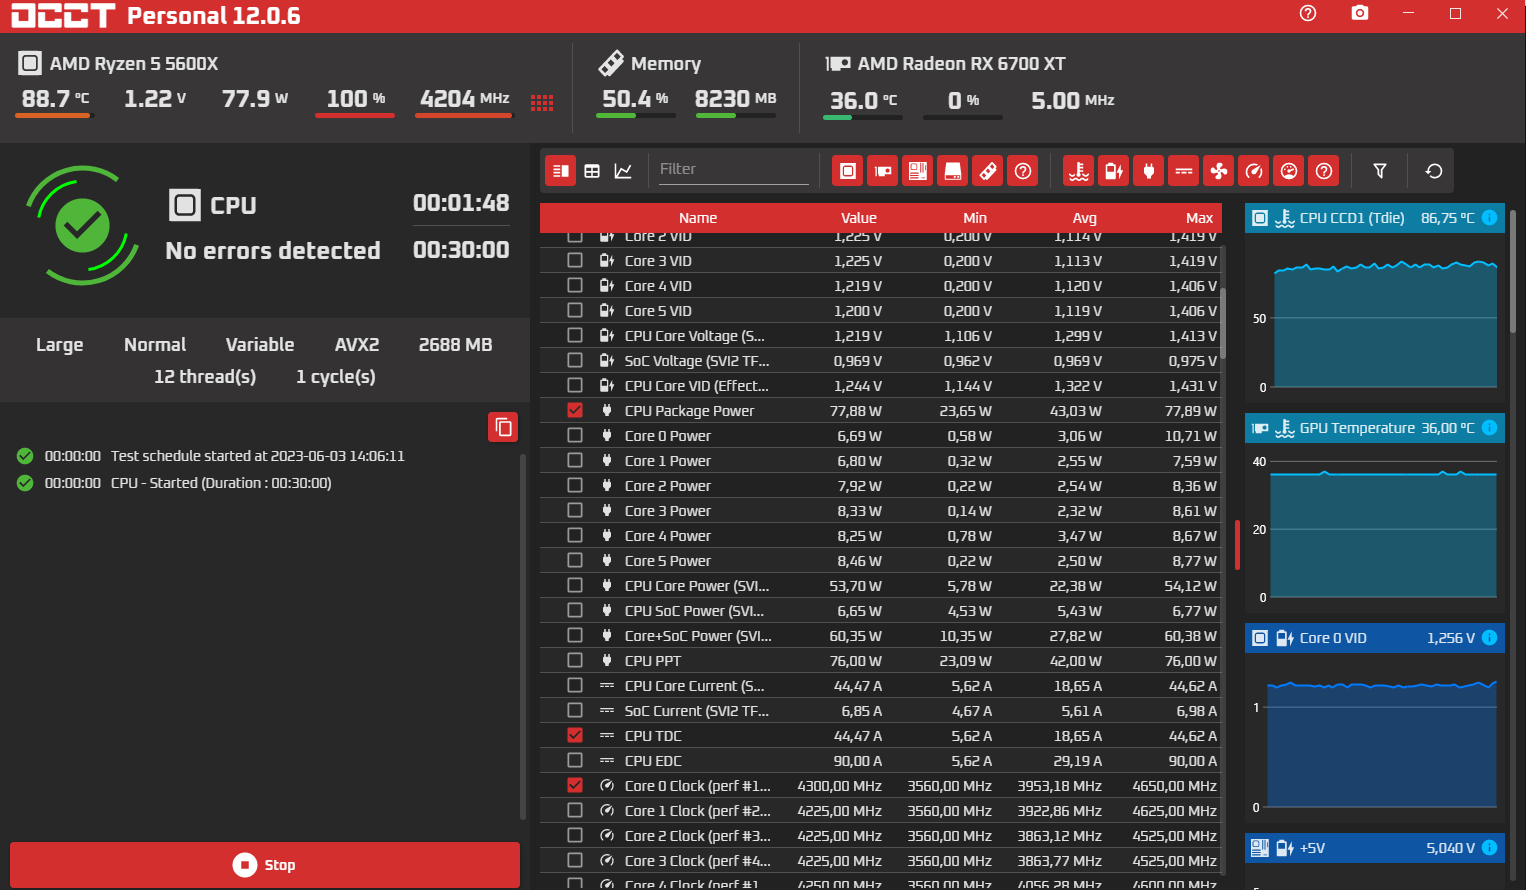This screenshot has width=1526, height=890.
Task: Click the test log vertical scrollbar
Action: point(523,637)
